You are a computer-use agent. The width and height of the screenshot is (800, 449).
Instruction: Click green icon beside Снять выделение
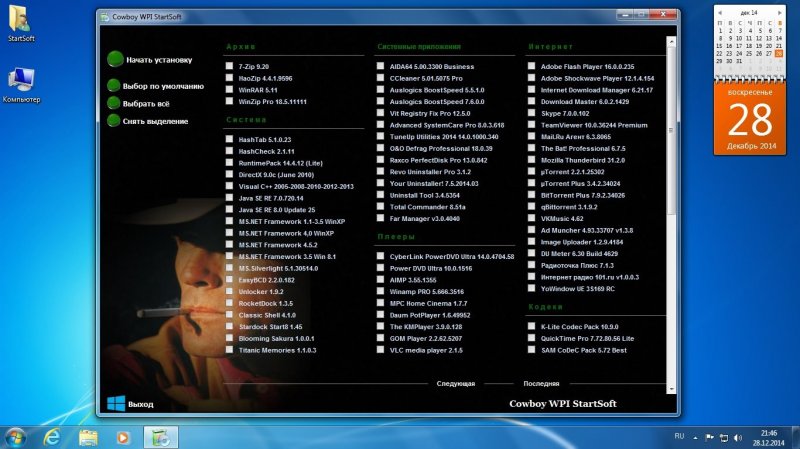113,121
